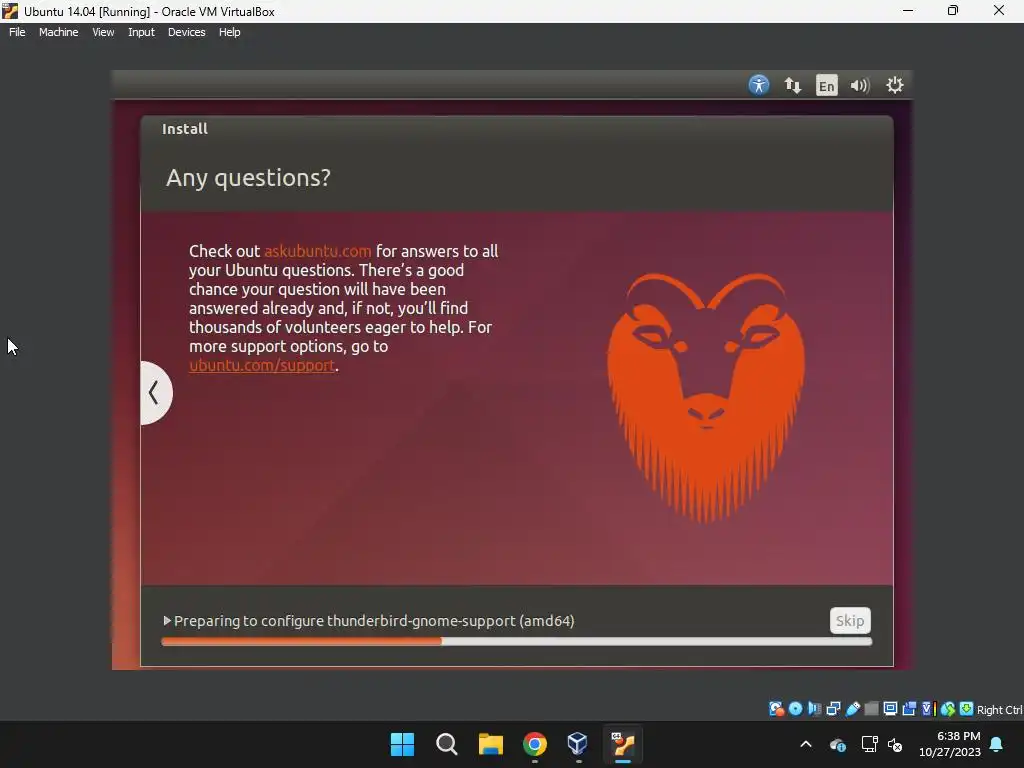1024x768 pixels.
Task: Click the VirtualBox USB devices indicator
Action: tap(852, 709)
